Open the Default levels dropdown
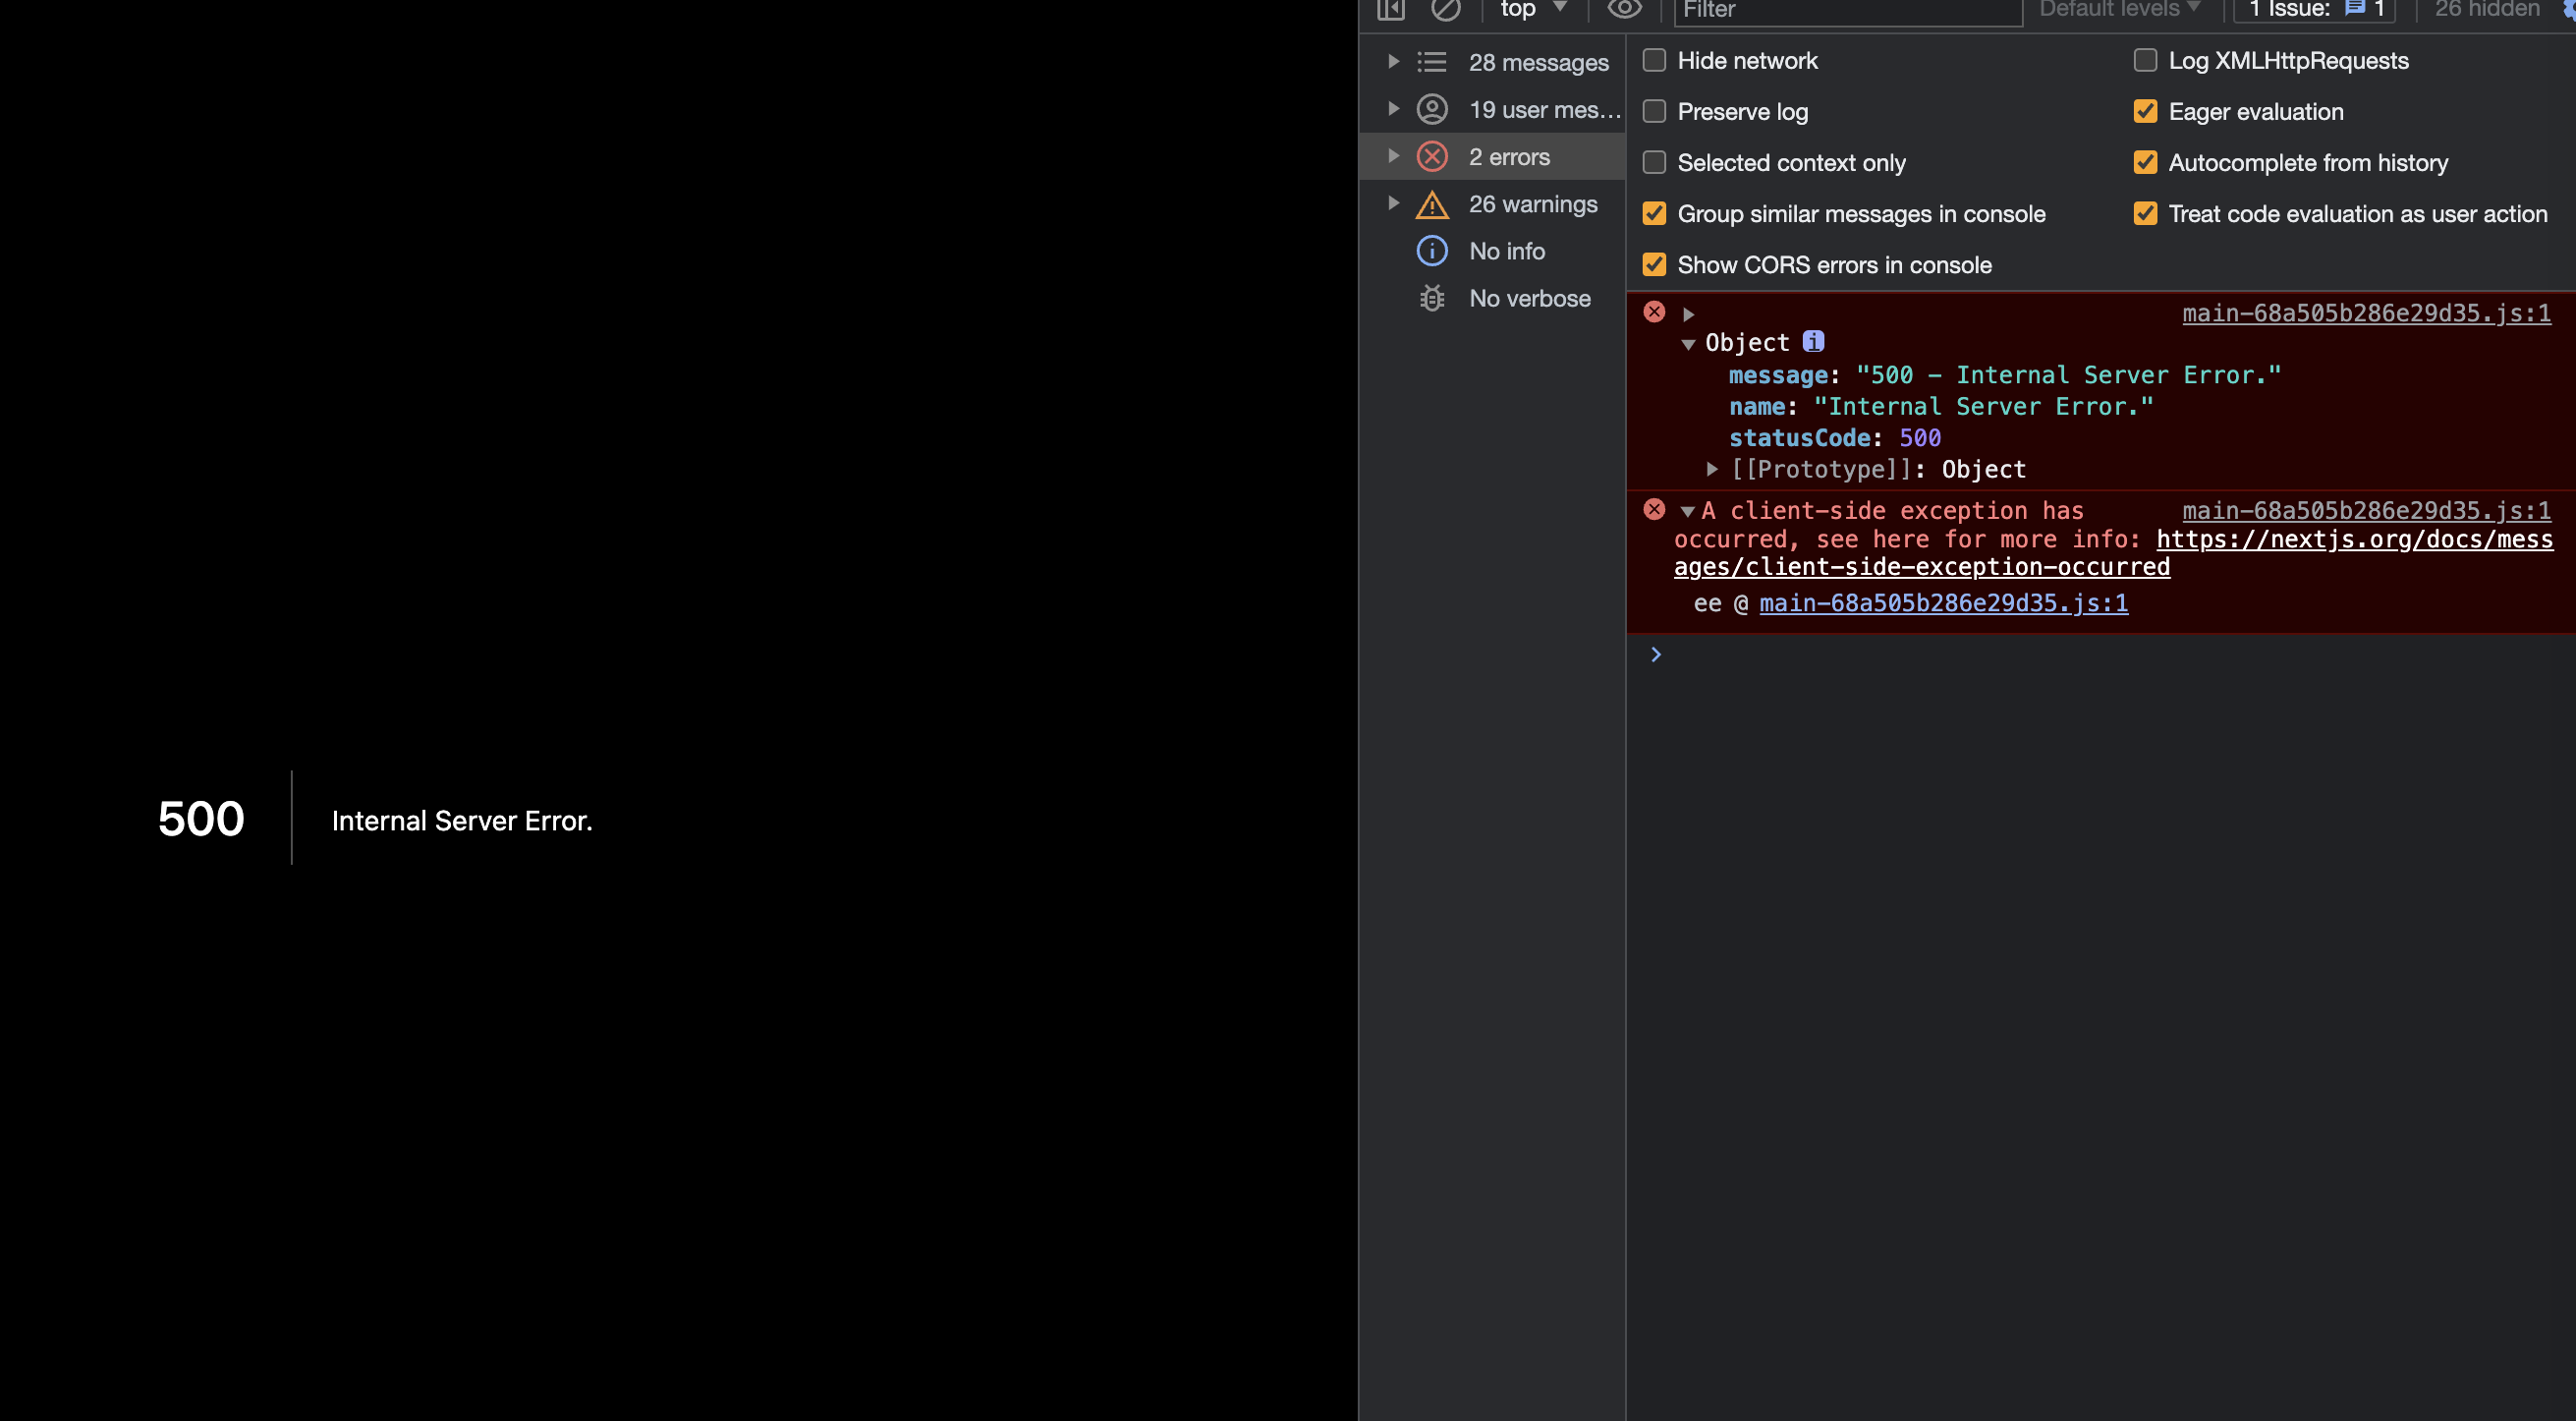This screenshot has width=2576, height=1421. (x=2117, y=9)
